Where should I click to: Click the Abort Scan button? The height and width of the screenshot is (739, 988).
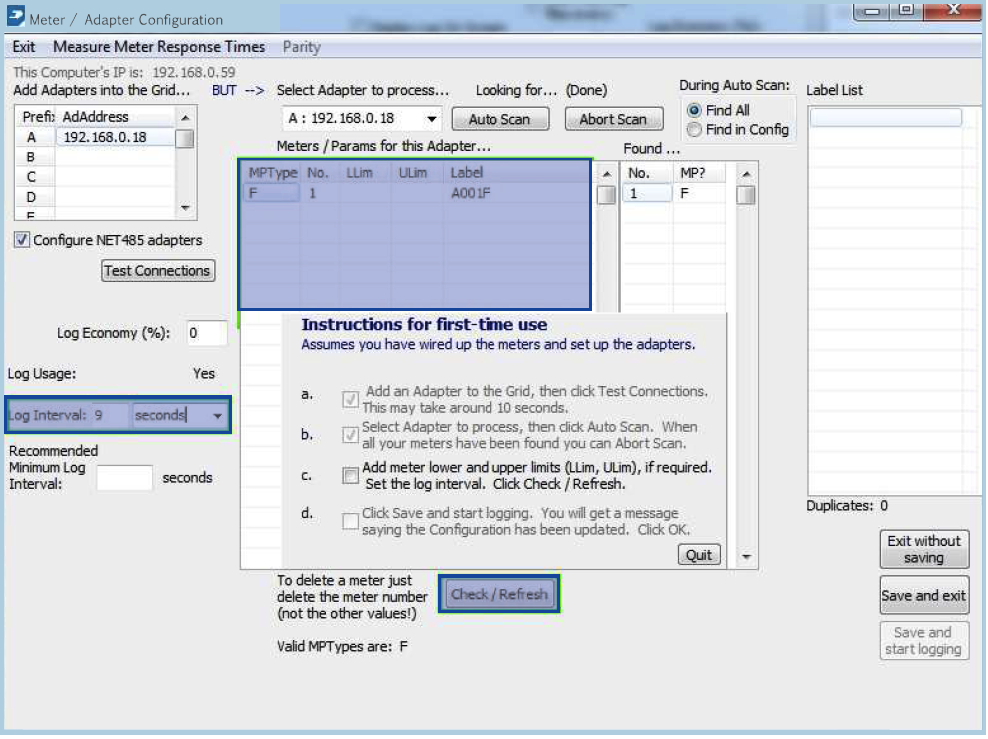click(x=613, y=119)
